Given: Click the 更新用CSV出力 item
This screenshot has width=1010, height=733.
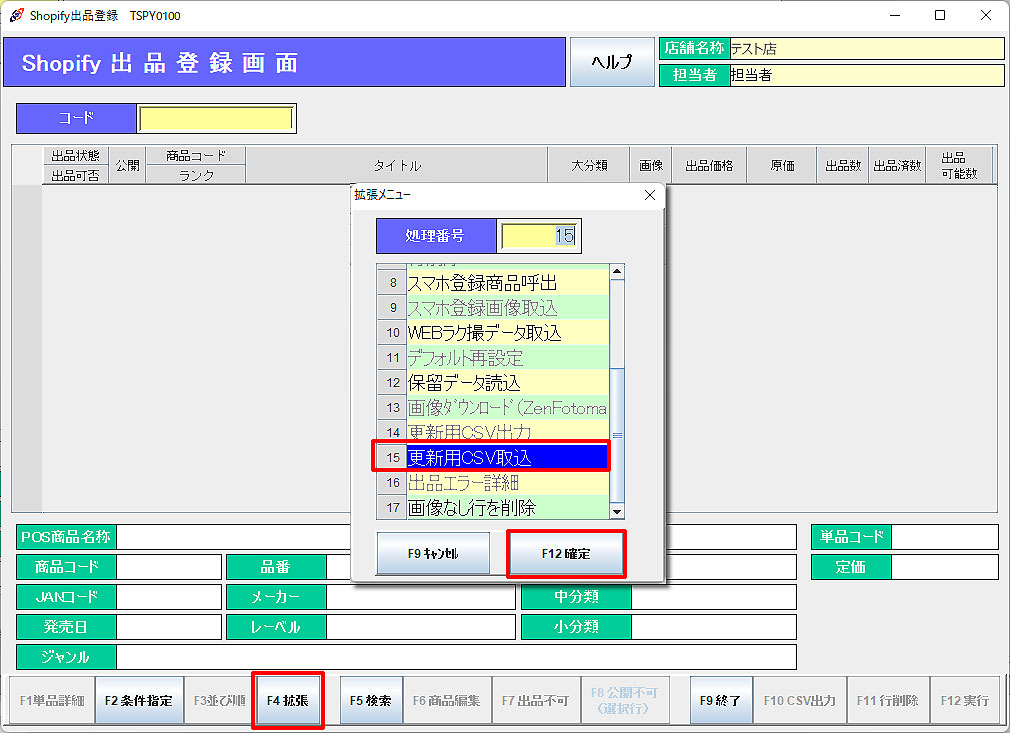Looking at the screenshot, I should [x=507, y=432].
